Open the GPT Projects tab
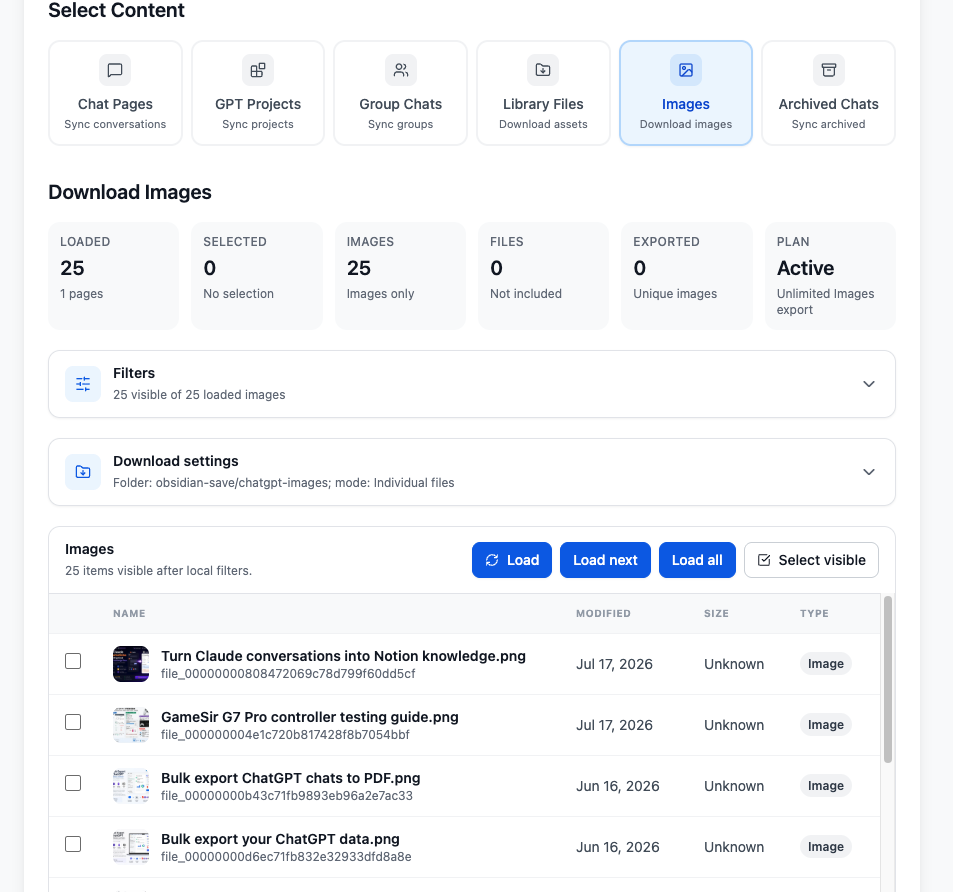The image size is (953, 892). (258, 93)
